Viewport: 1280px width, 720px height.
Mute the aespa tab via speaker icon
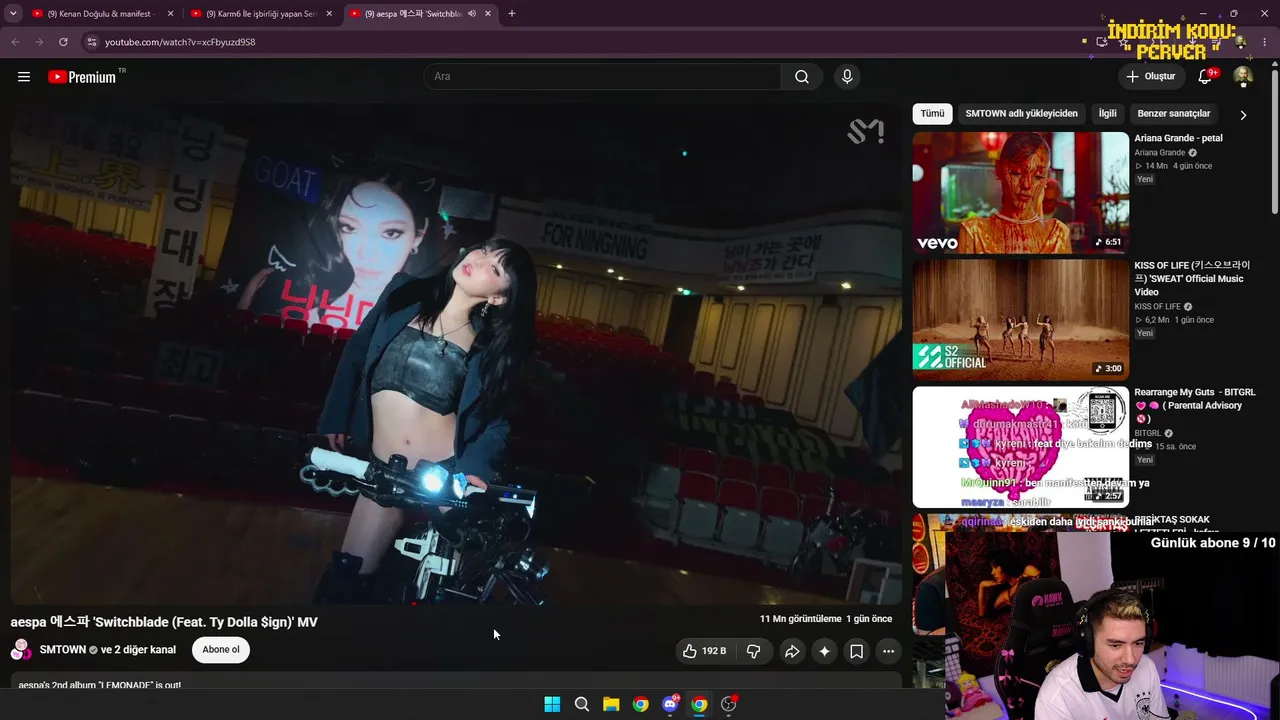471,14
